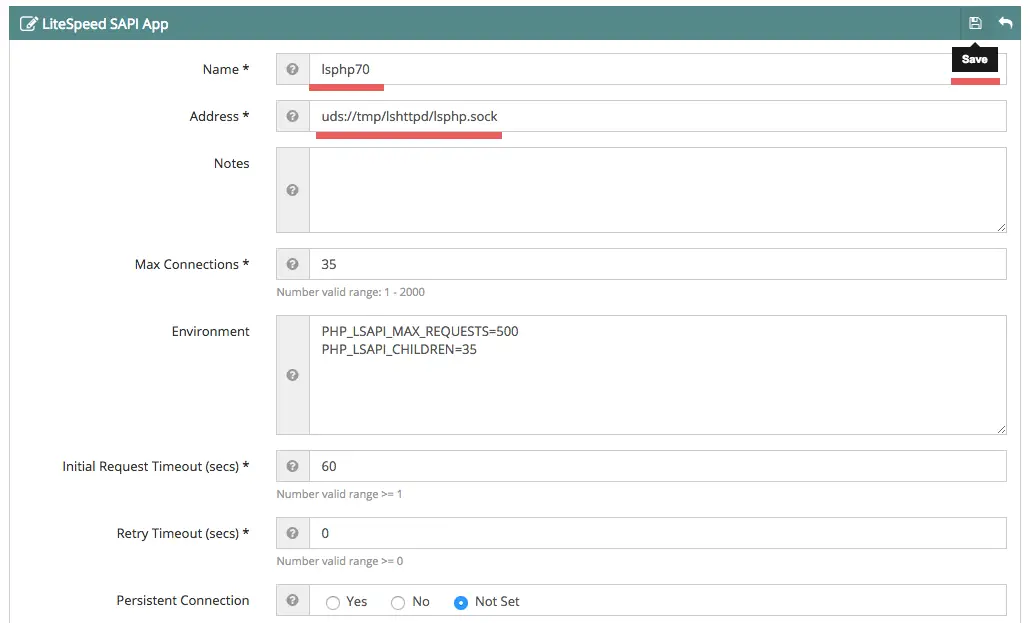Click the Notes textarea resize handle
This screenshot has height=623, width=1030.
pos(1001,227)
